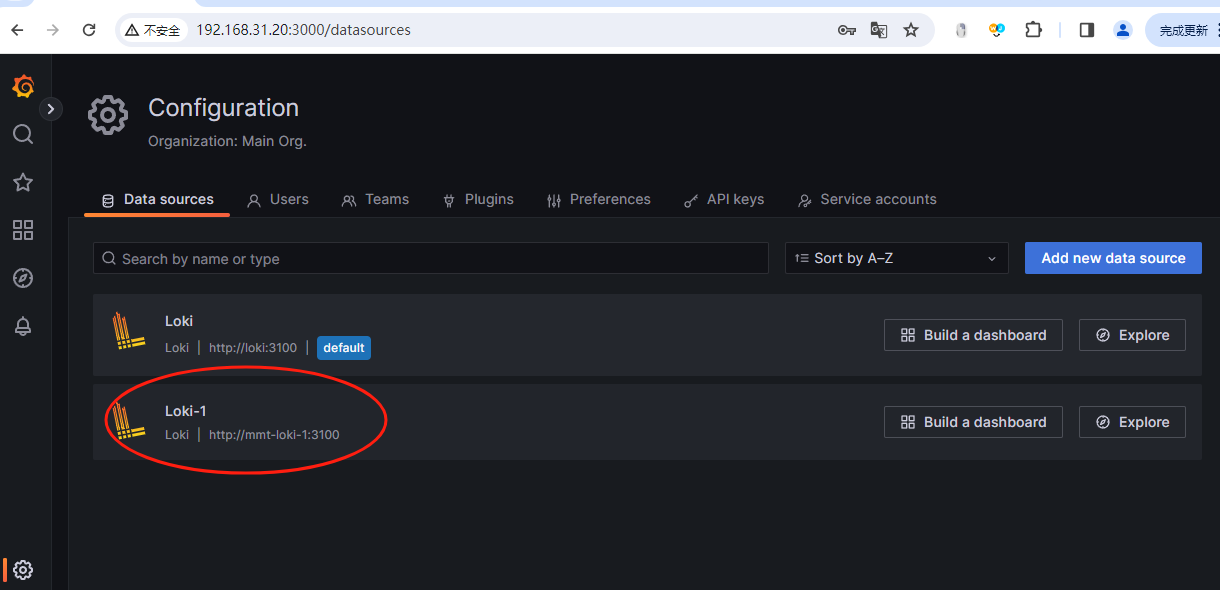Open Starred dashboards star icon in sidebar
Screen dimensions: 1220x590
tap(23, 182)
